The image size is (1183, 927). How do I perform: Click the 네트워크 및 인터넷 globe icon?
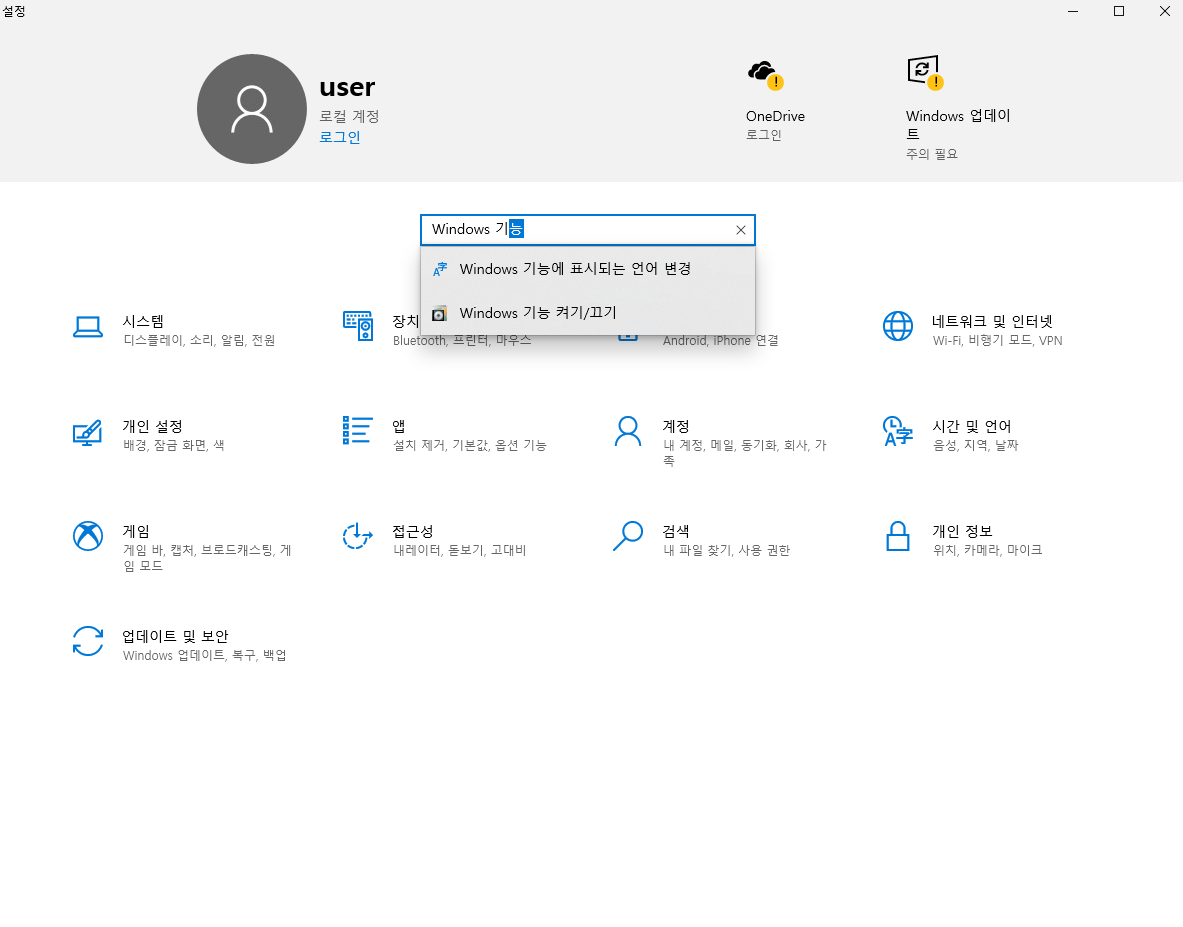(x=898, y=326)
